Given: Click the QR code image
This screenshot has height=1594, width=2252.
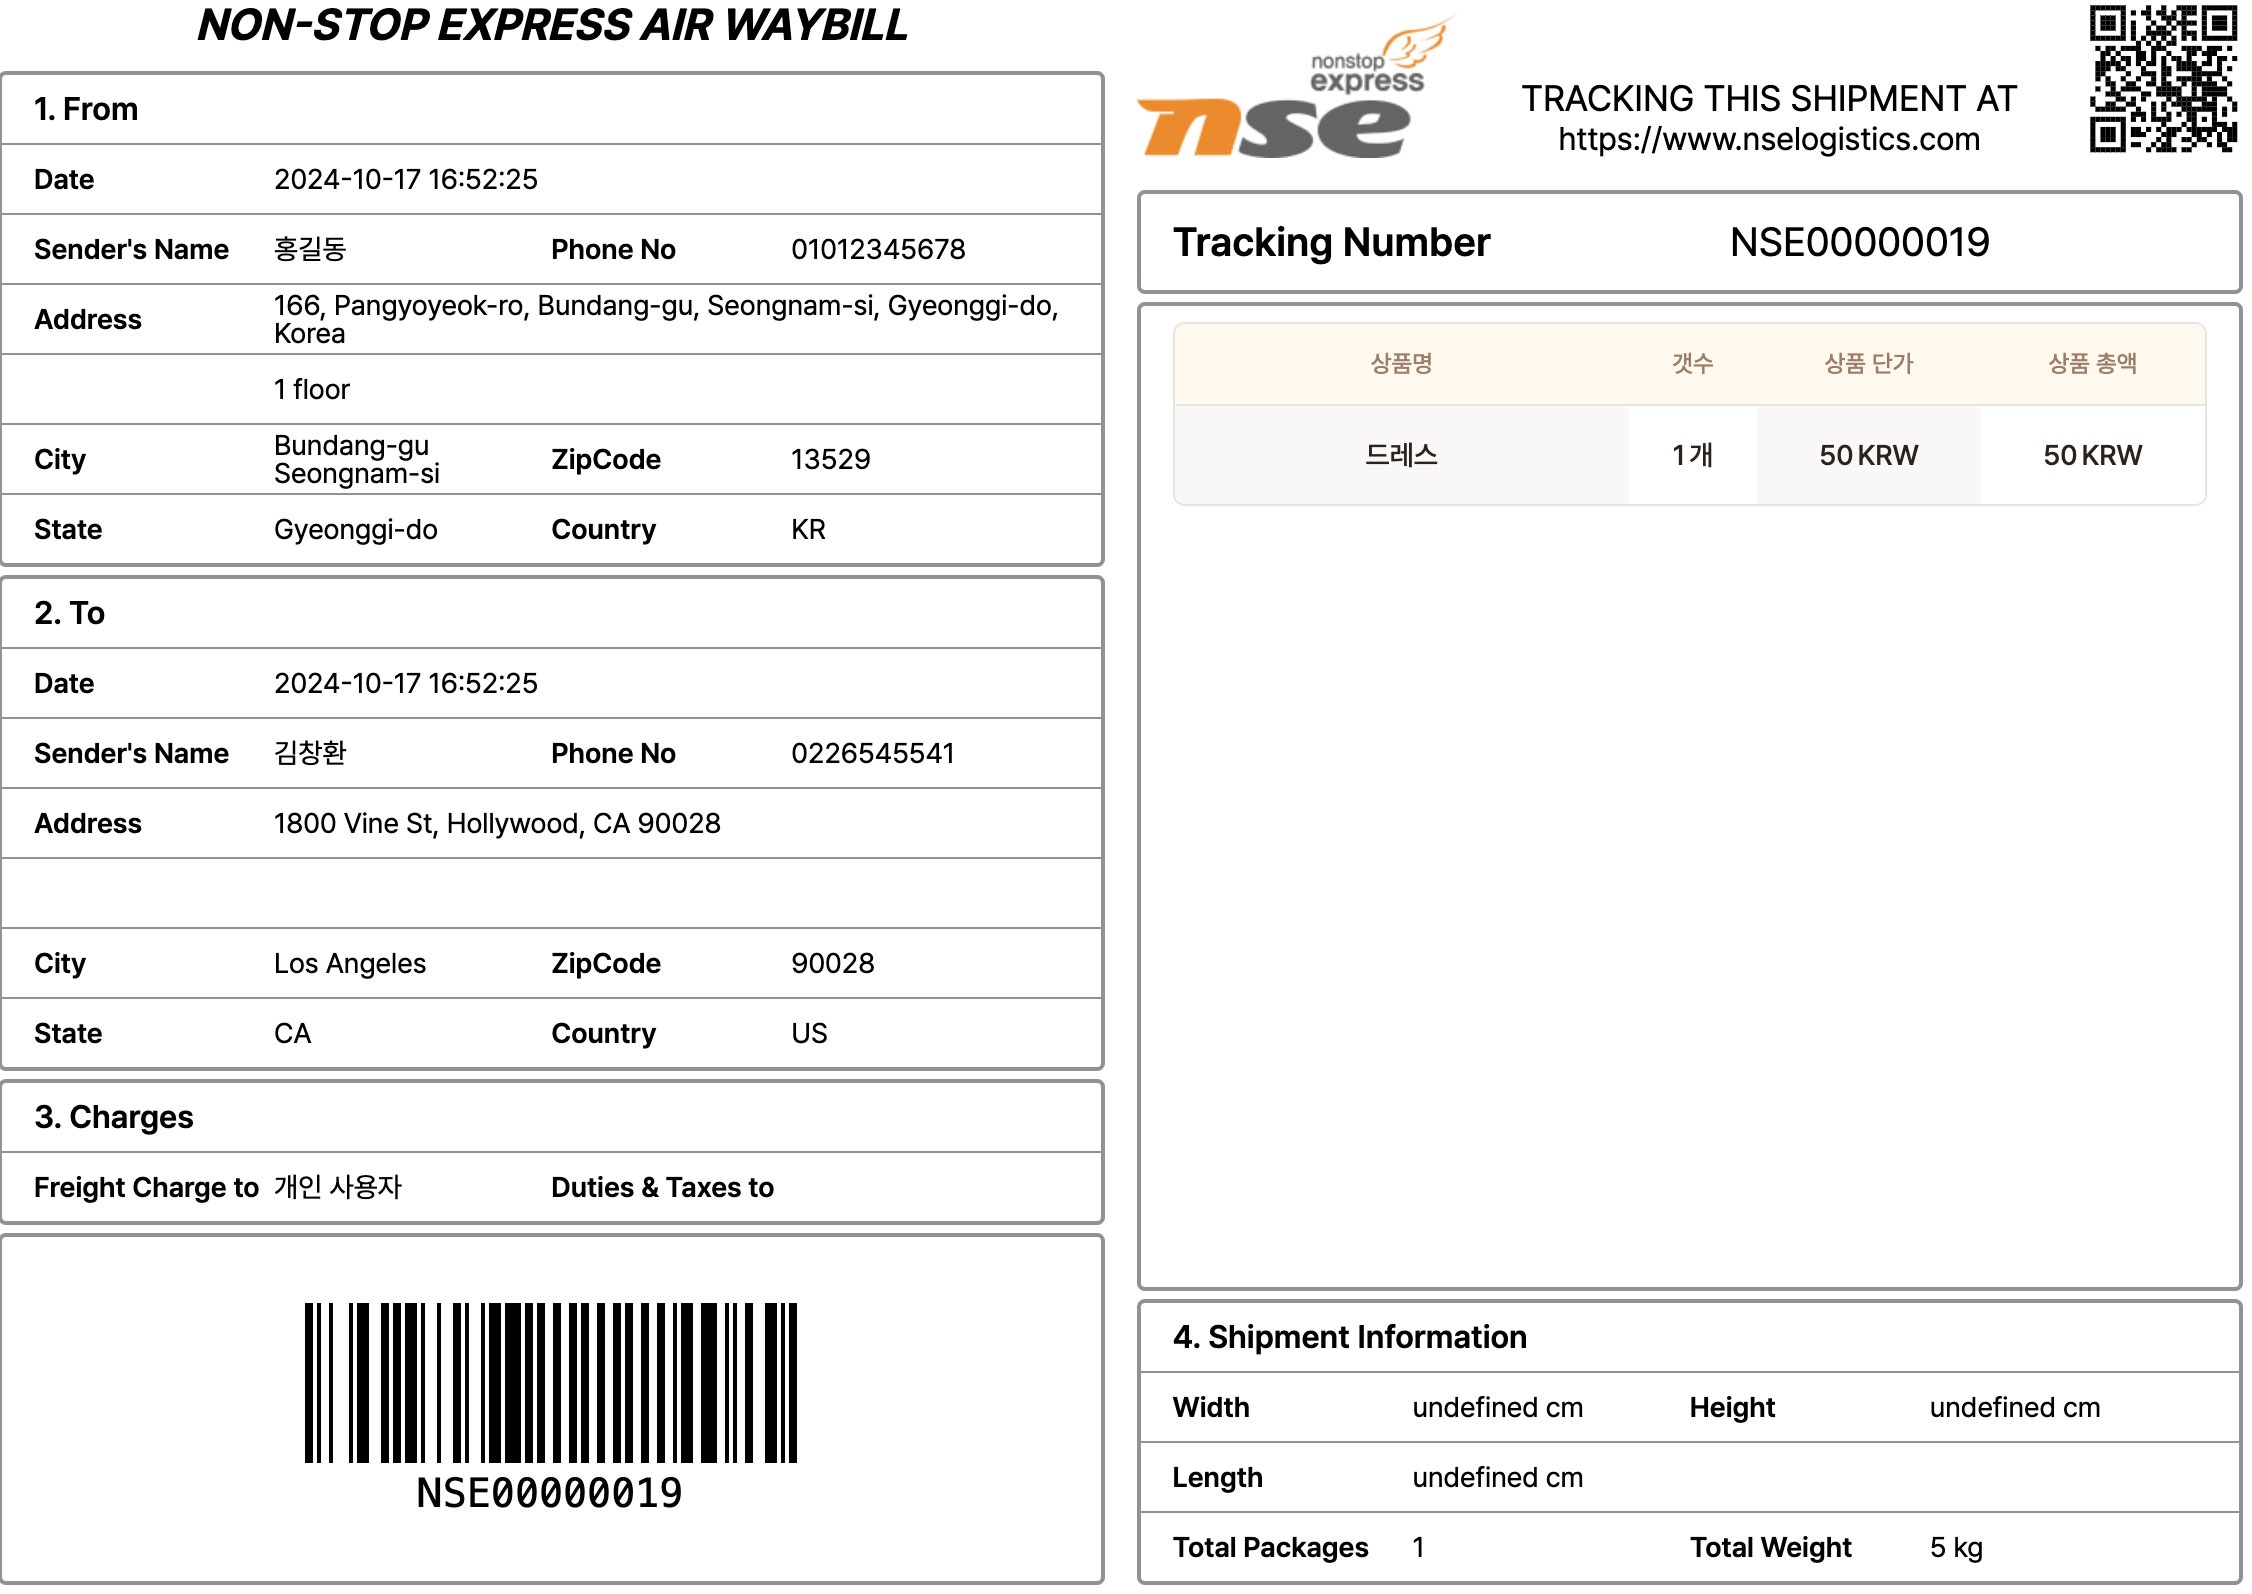Looking at the screenshot, I should (2161, 78).
